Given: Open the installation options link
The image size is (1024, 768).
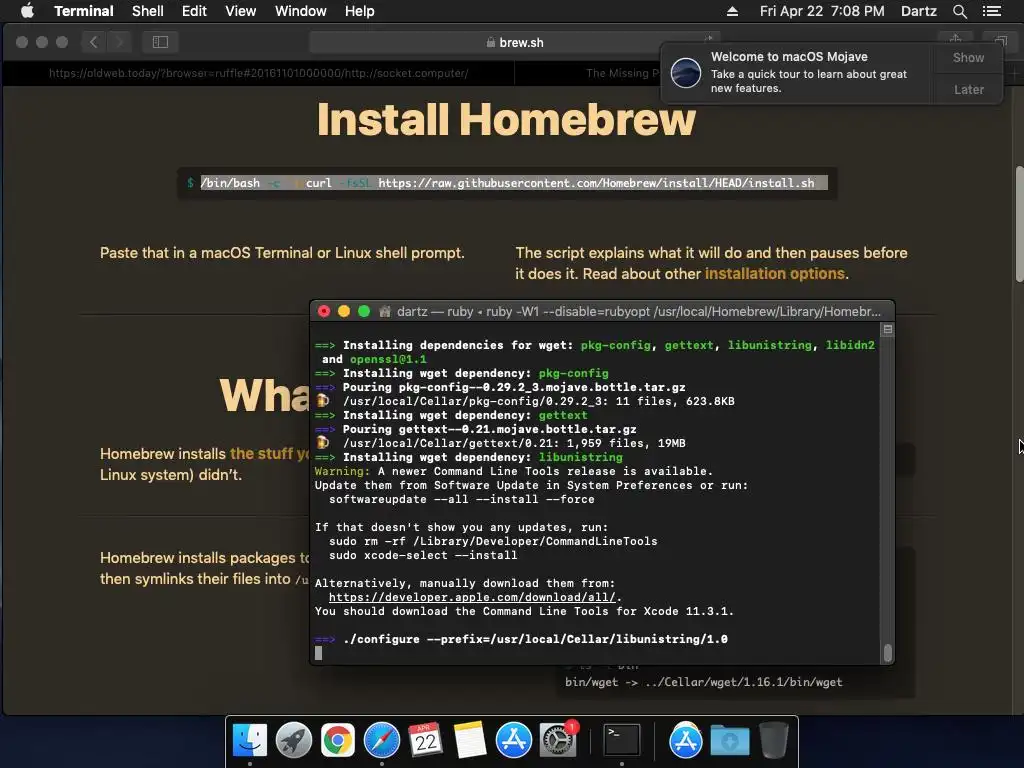Looking at the screenshot, I should pyautogui.click(x=775, y=274).
